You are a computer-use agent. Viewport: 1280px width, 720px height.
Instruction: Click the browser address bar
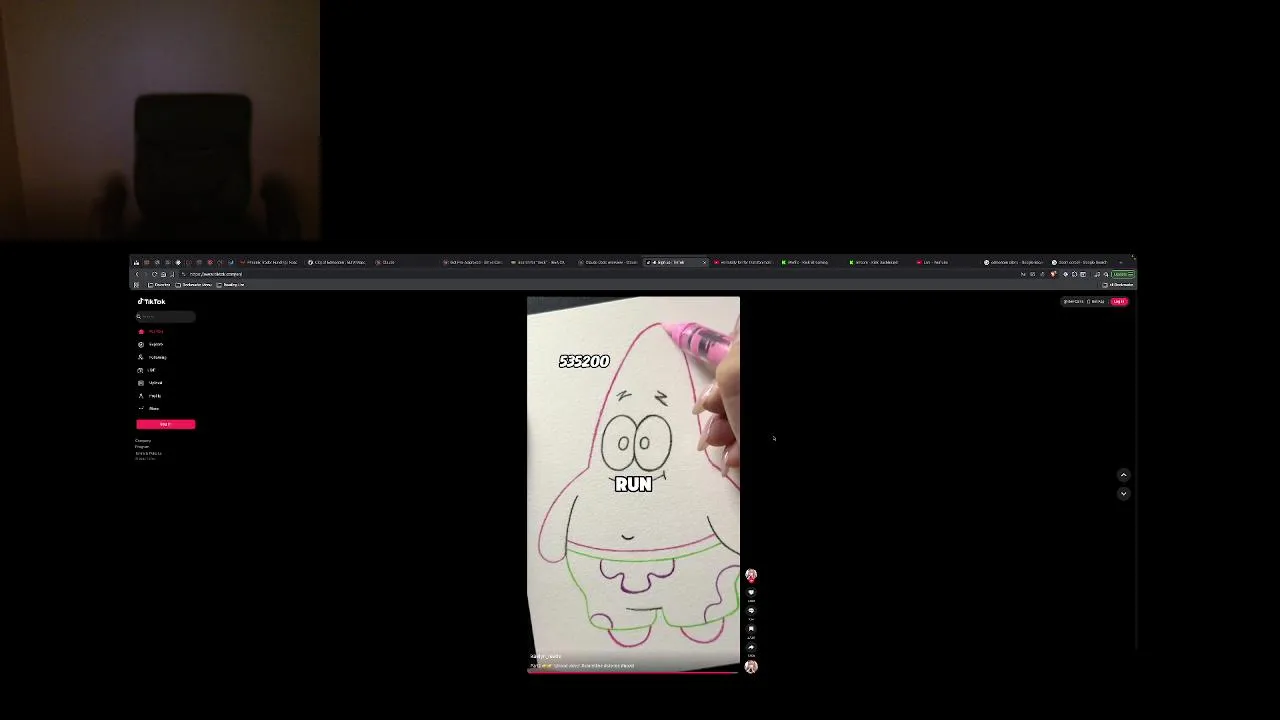tap(600, 274)
